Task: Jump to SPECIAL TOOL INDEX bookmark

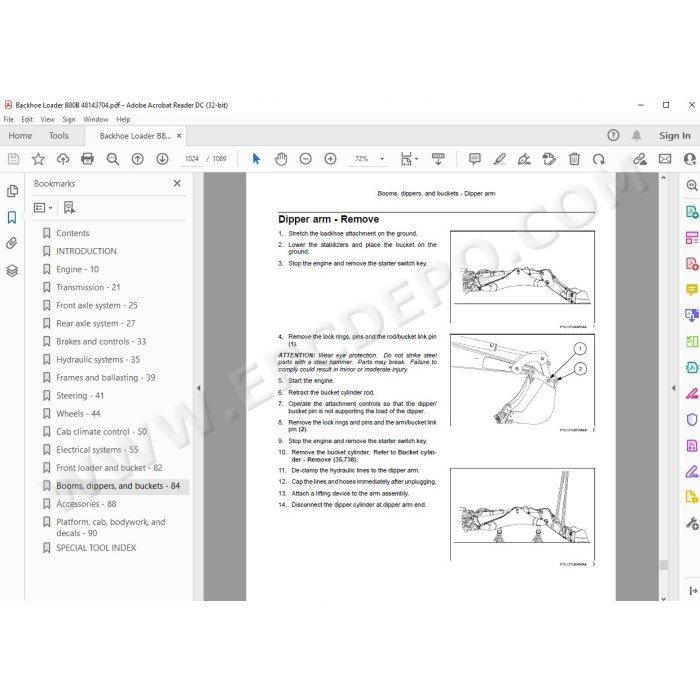Action: 96,548
